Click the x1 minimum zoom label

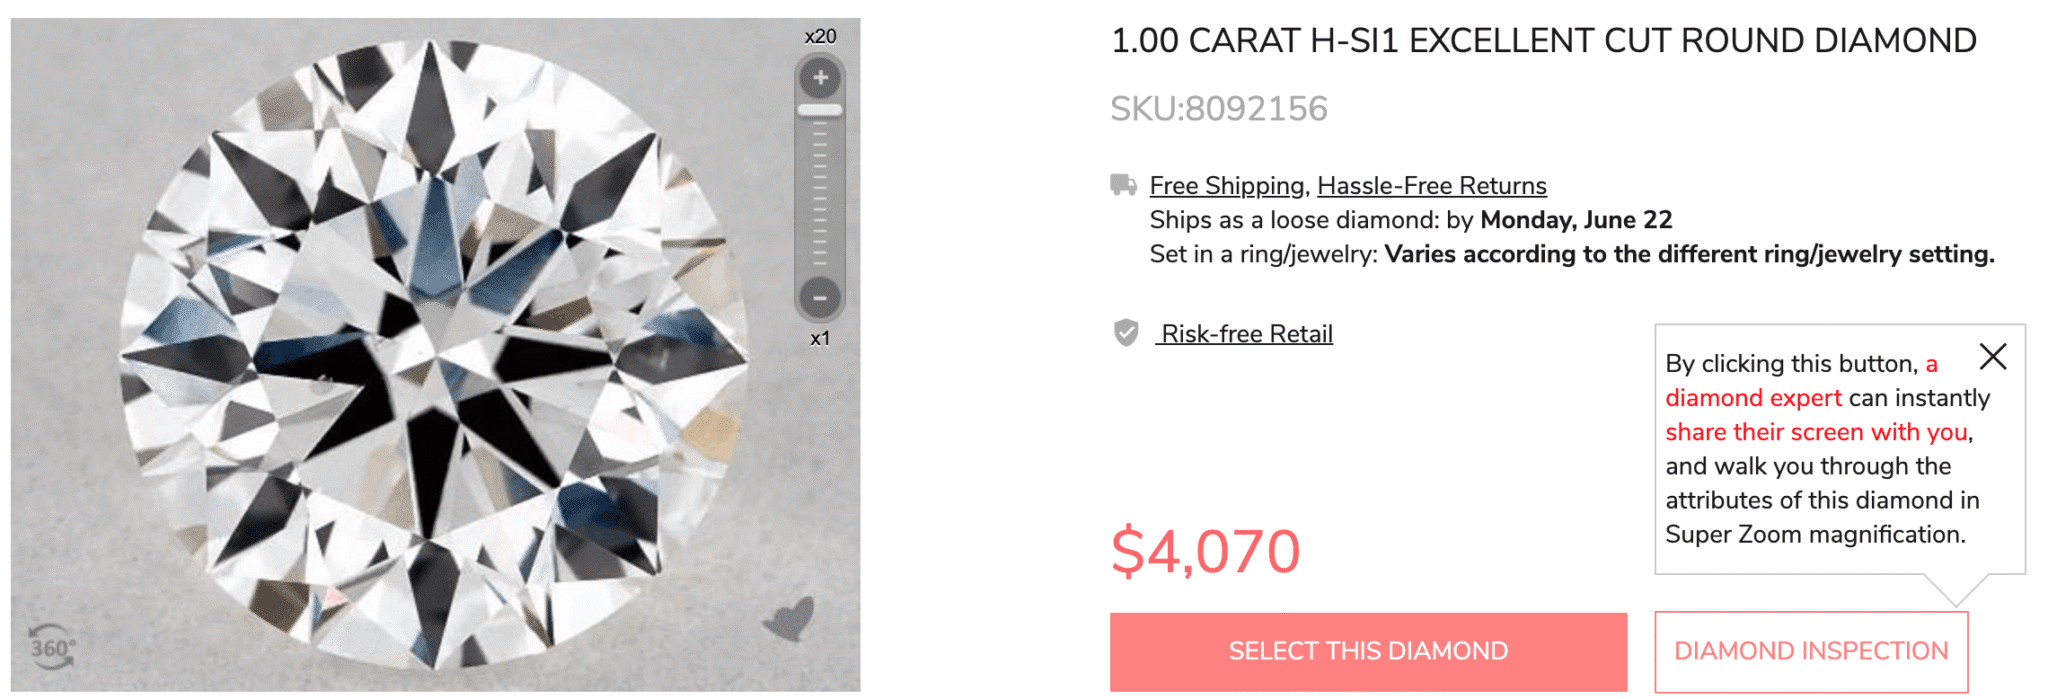coord(820,339)
